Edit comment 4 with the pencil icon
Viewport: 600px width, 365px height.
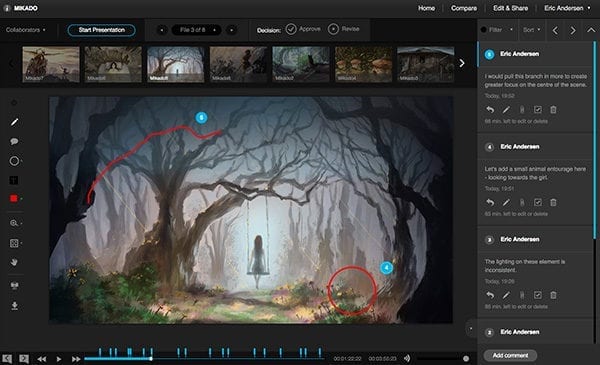pyautogui.click(x=506, y=202)
